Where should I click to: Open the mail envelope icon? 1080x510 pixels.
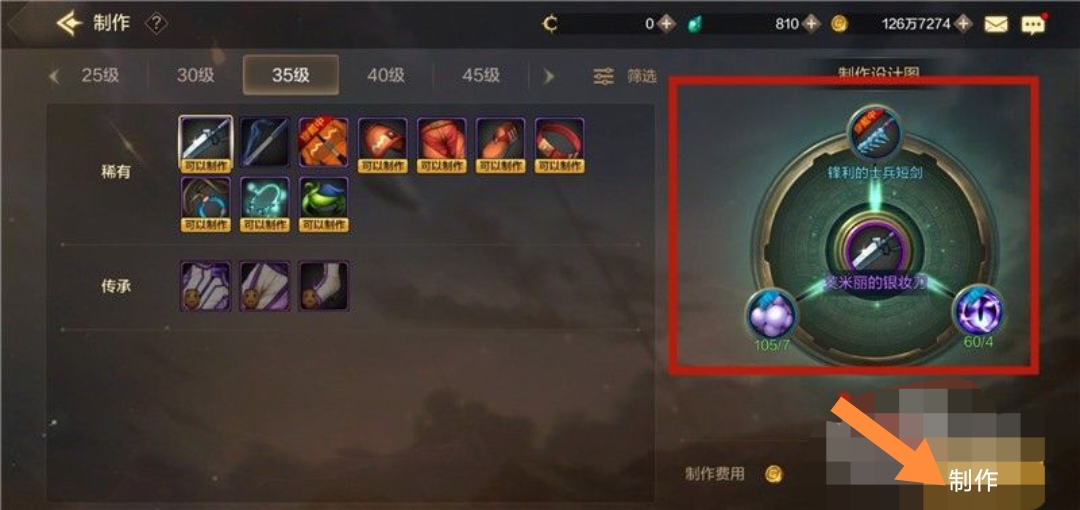(x=996, y=24)
